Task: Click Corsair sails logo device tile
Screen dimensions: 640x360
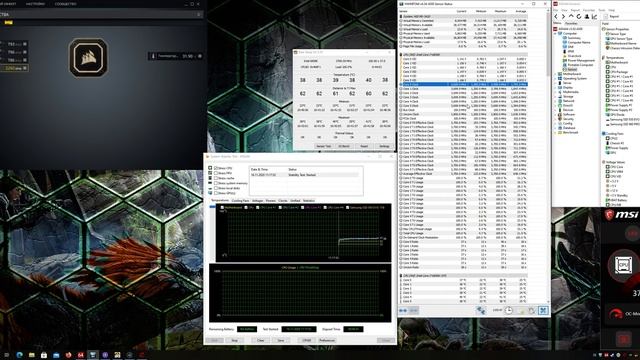Action: 88,58
